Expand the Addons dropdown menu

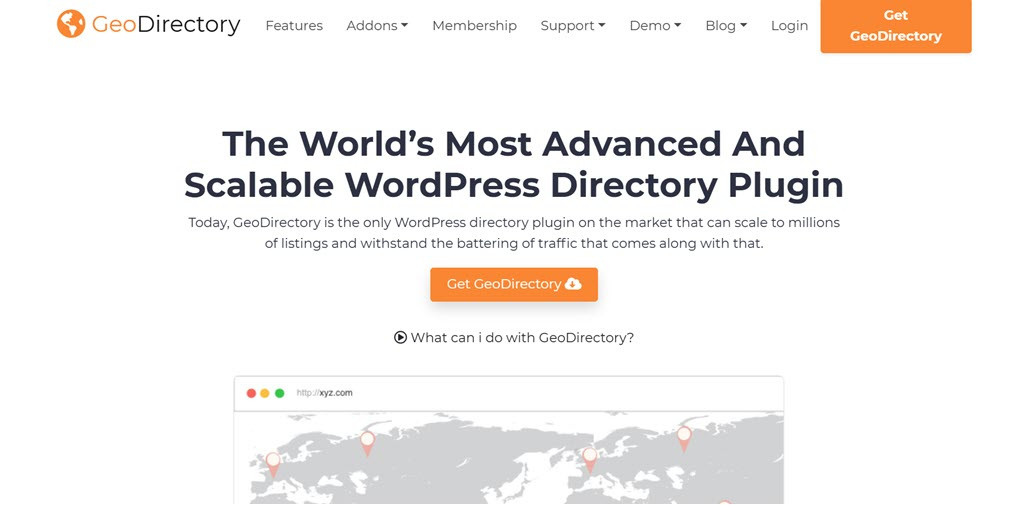click(x=377, y=26)
